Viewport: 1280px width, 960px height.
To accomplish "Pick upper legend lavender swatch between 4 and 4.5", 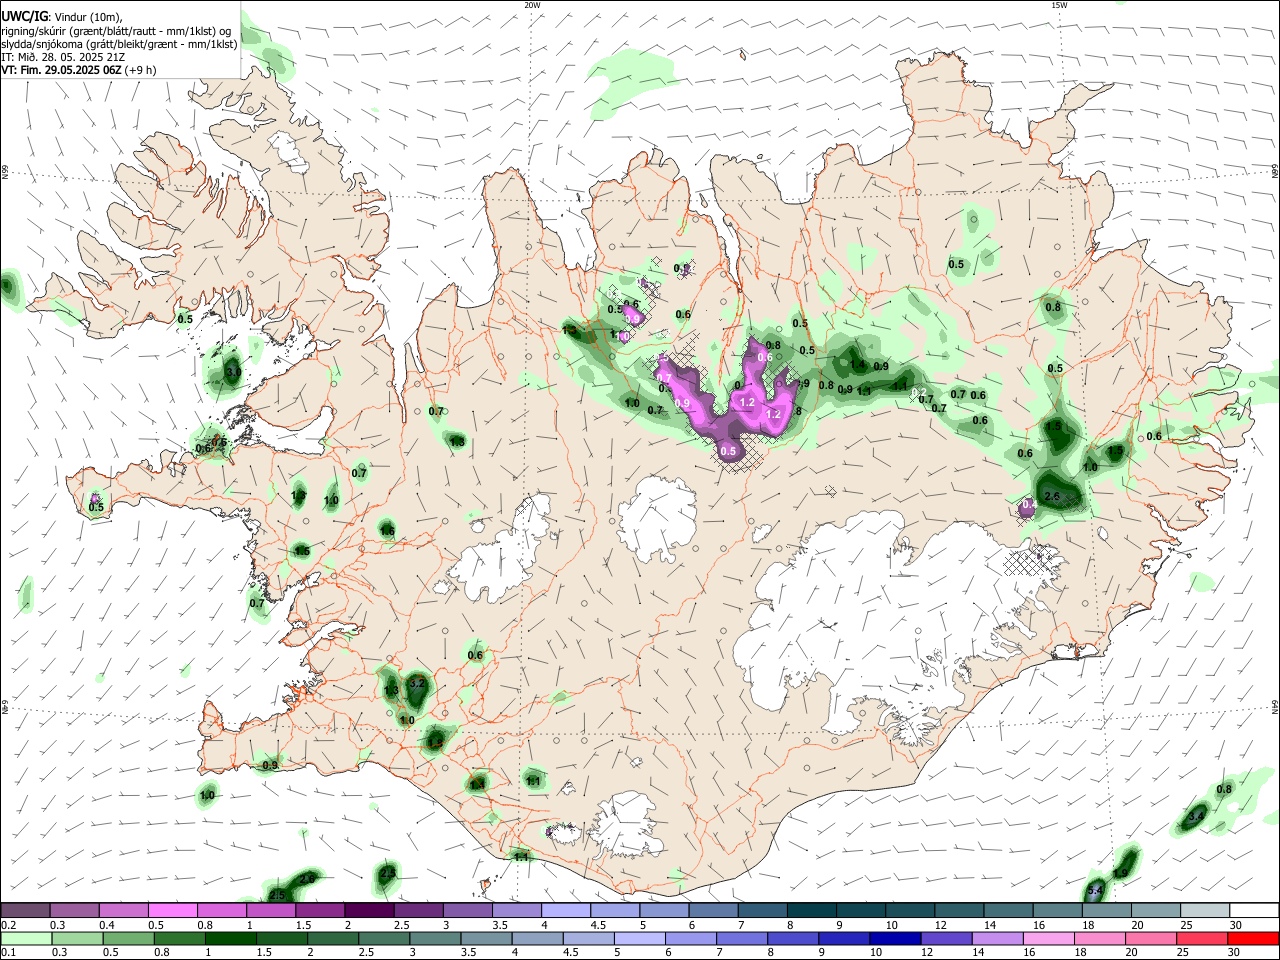I will coord(566,910).
